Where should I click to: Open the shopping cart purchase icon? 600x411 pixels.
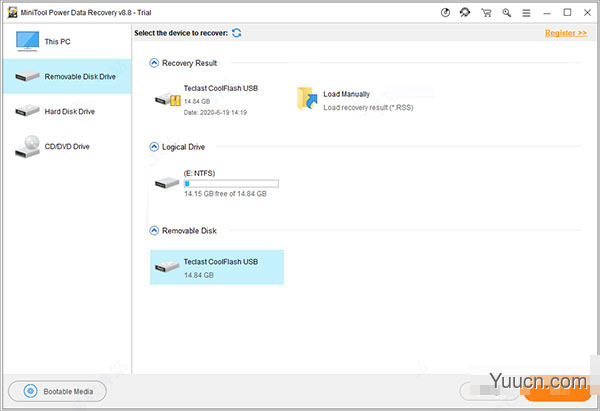click(486, 13)
